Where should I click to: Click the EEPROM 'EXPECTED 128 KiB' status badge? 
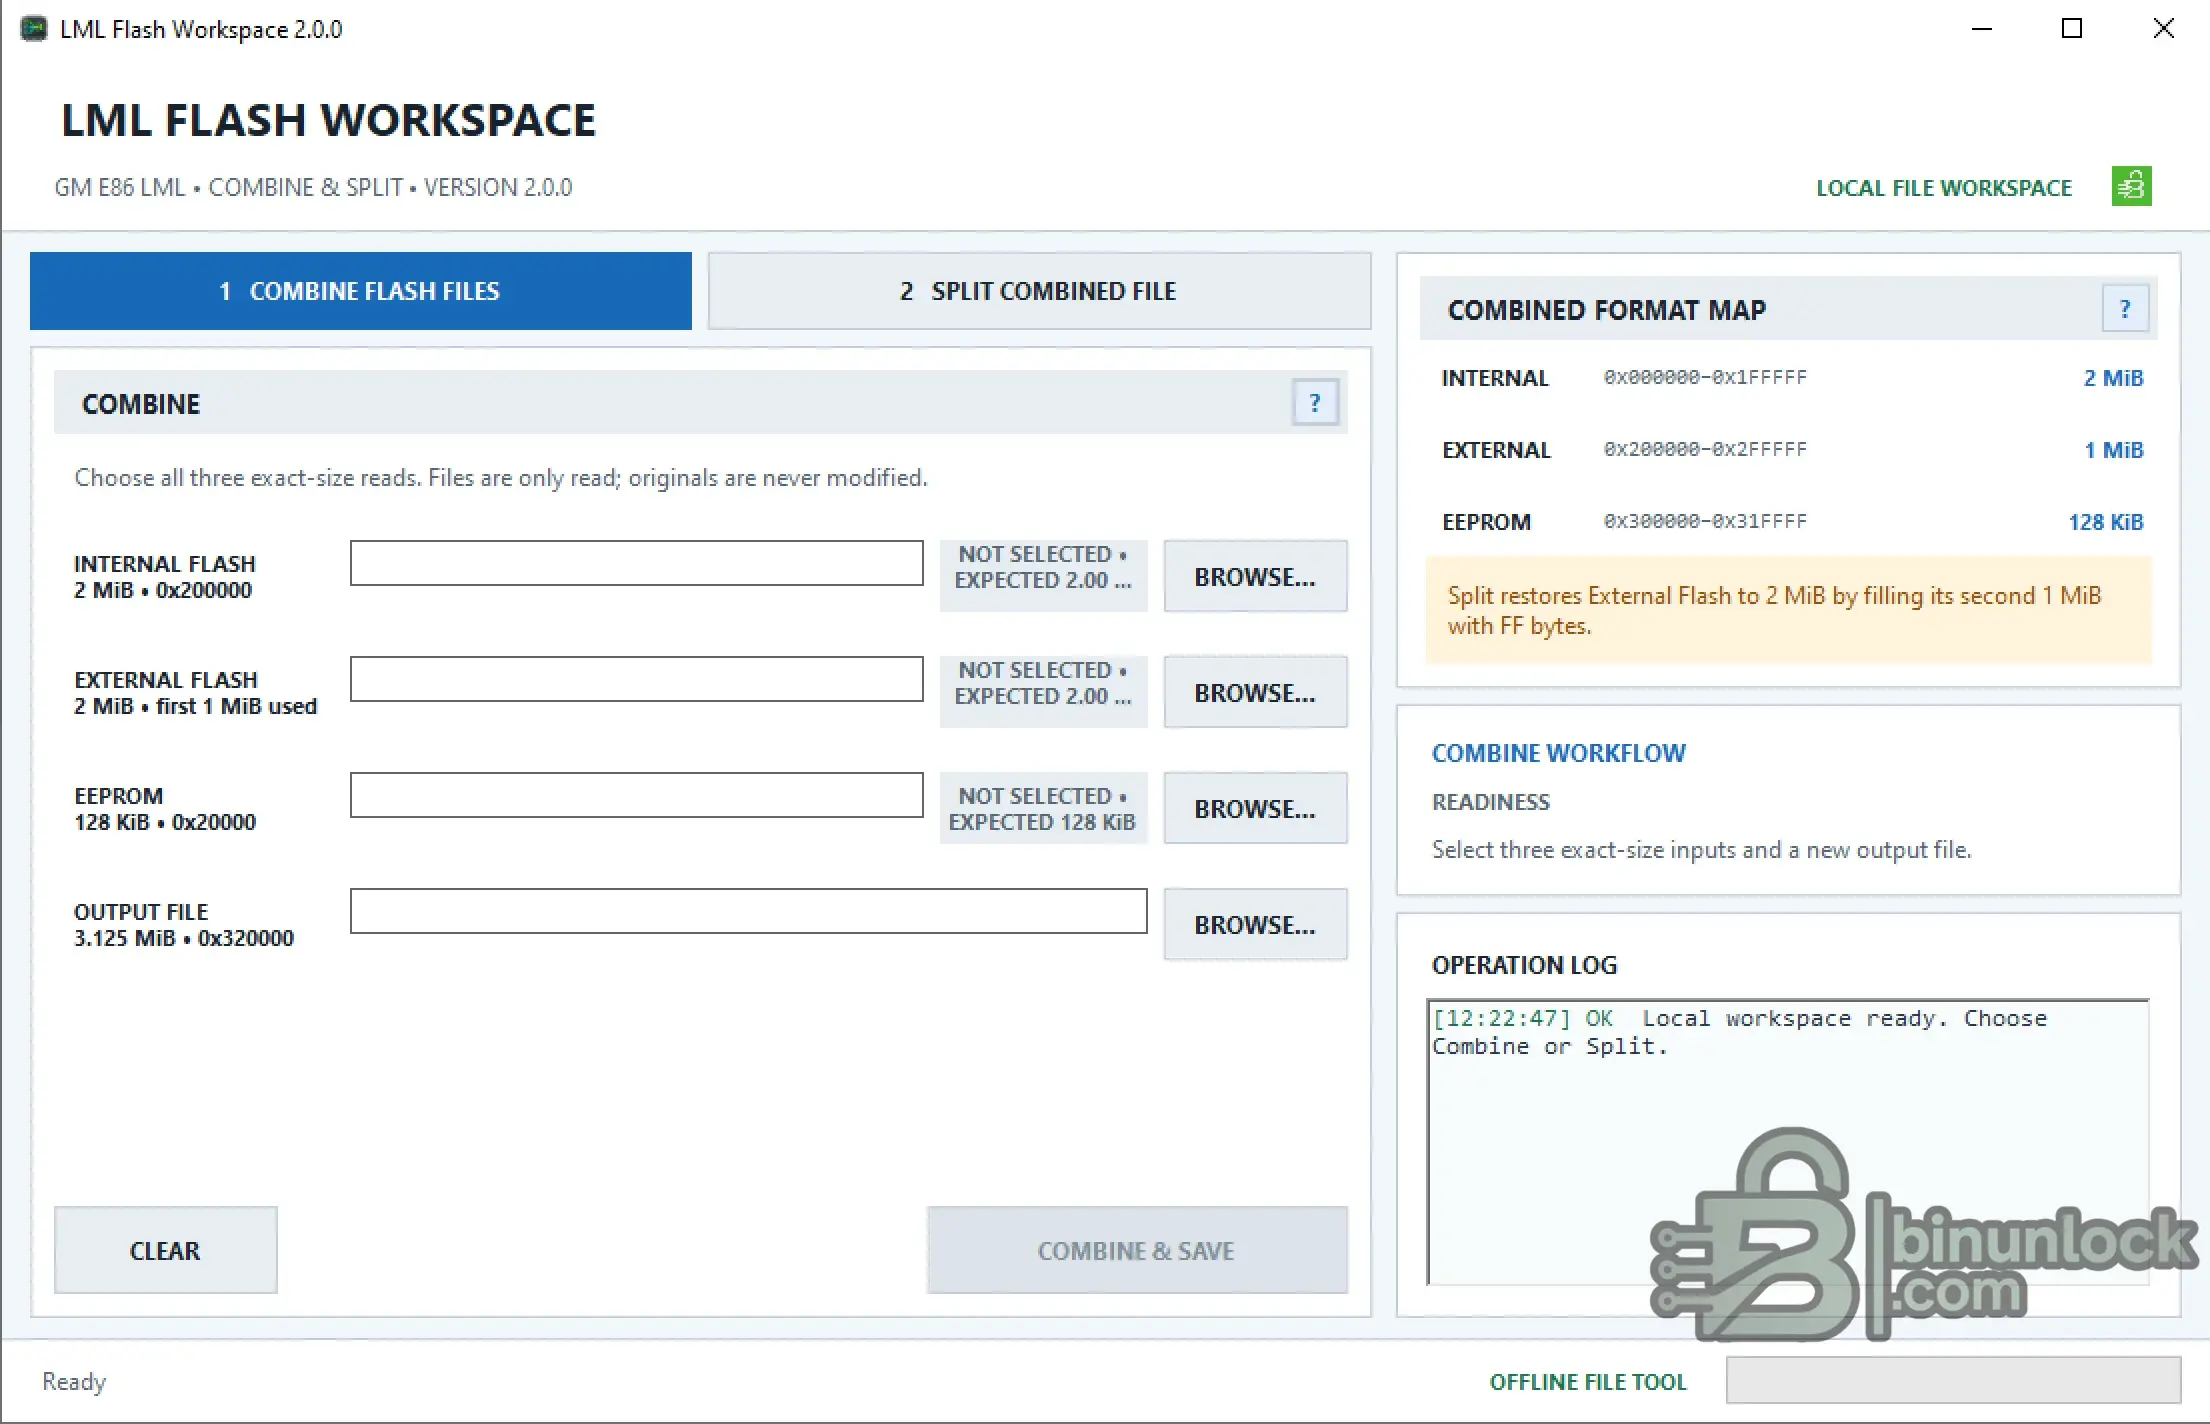coord(1043,809)
